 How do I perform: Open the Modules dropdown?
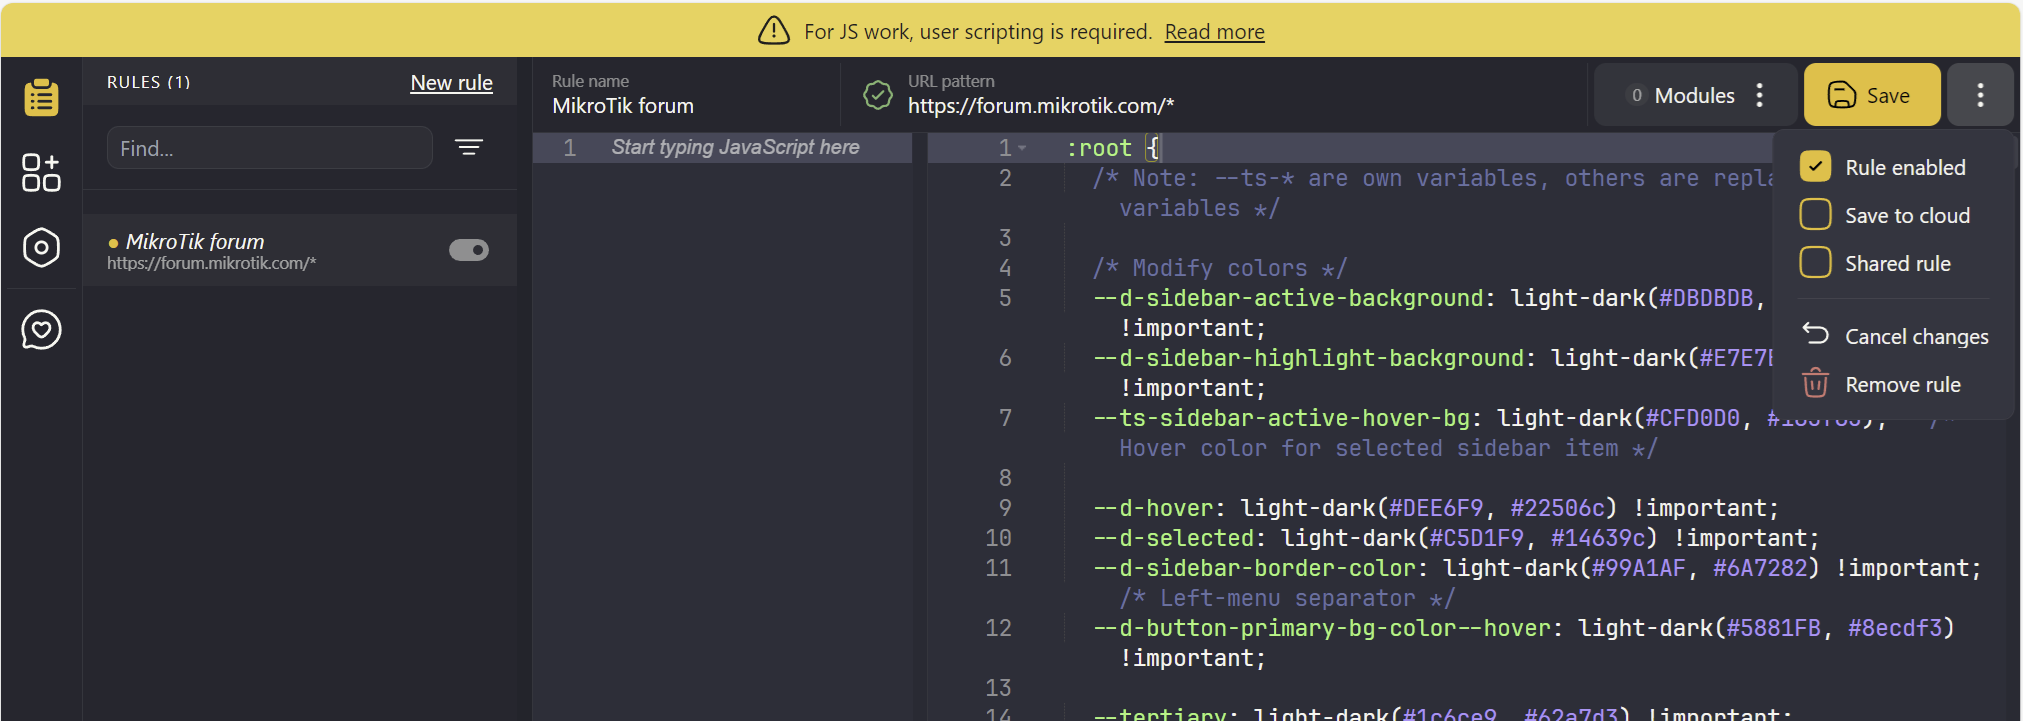1694,95
